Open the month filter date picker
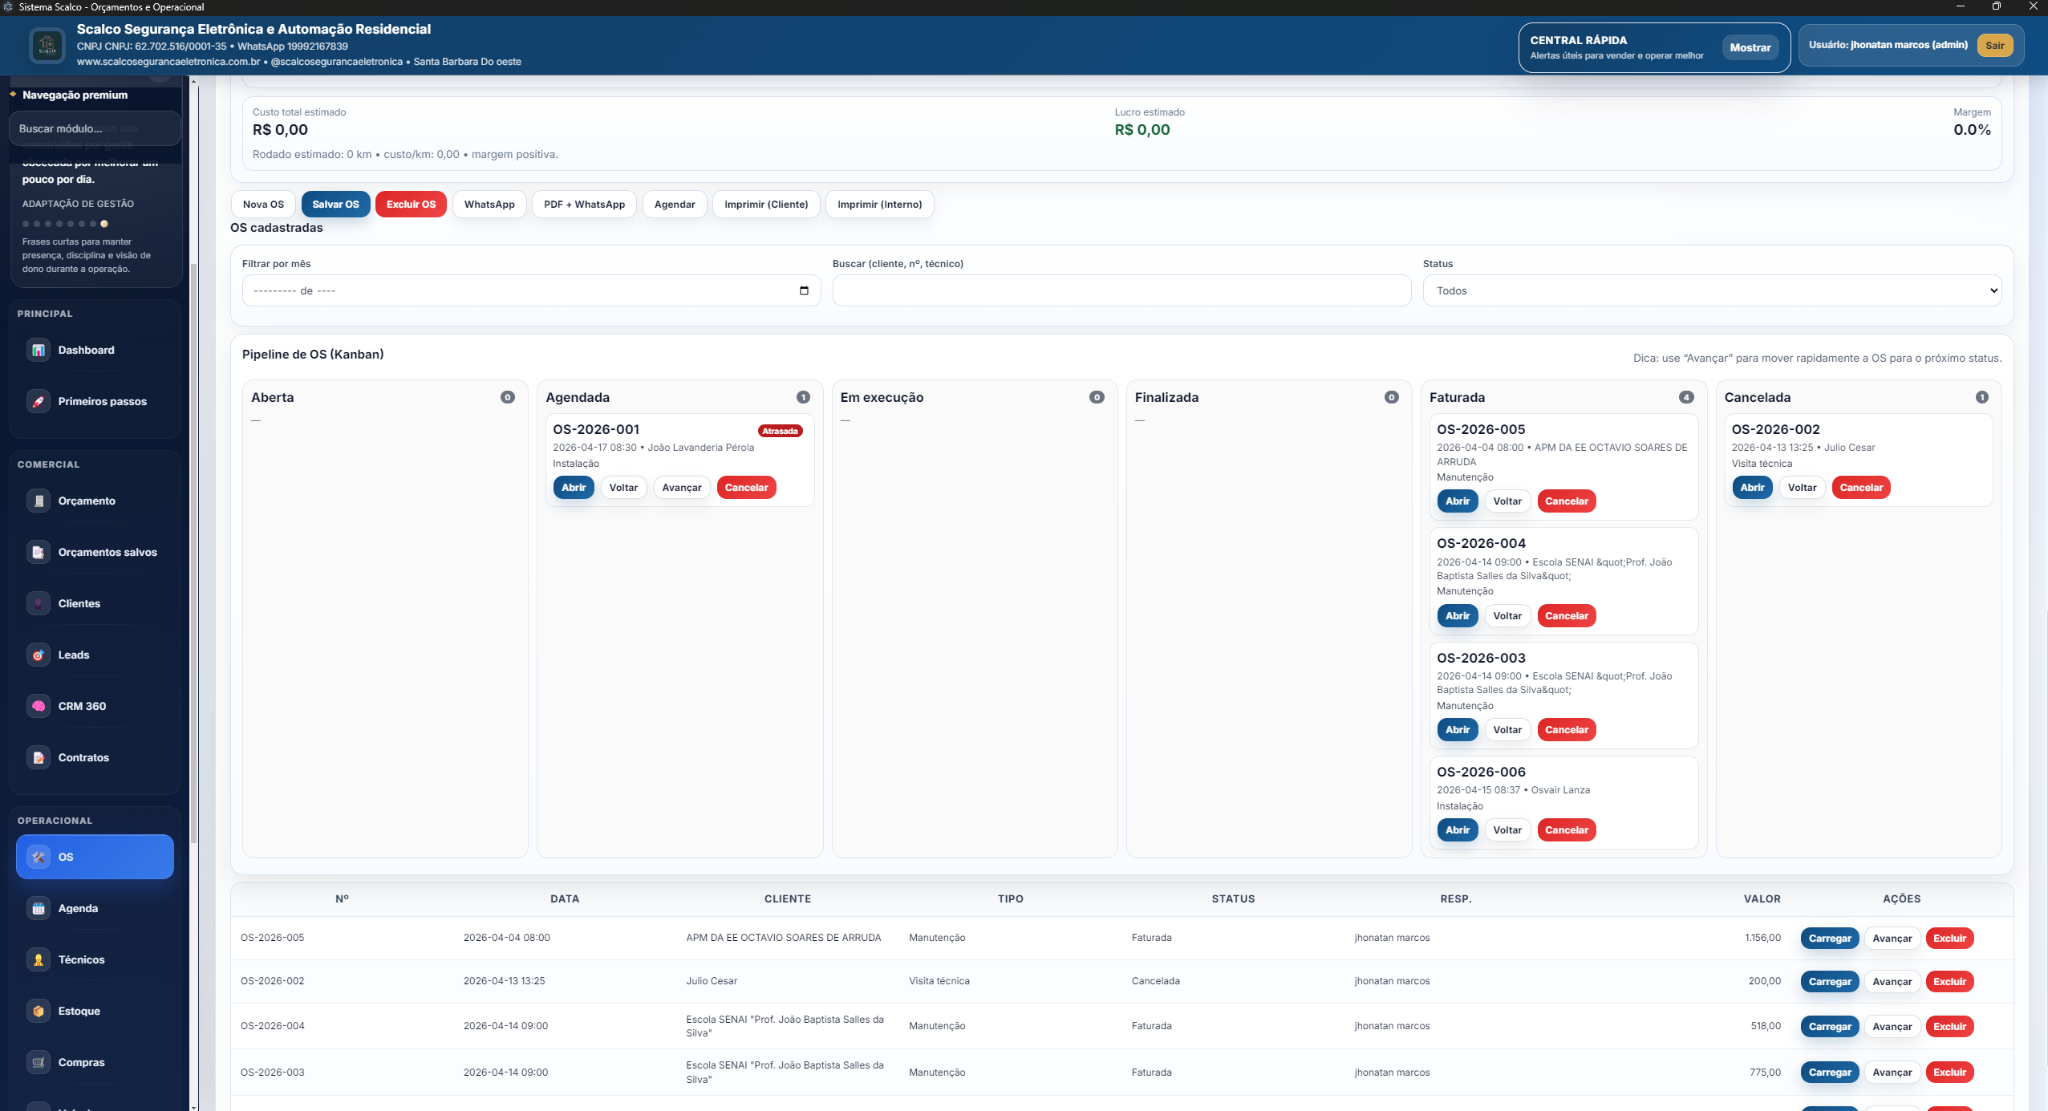This screenshot has height=1111, width=2048. tap(804, 290)
